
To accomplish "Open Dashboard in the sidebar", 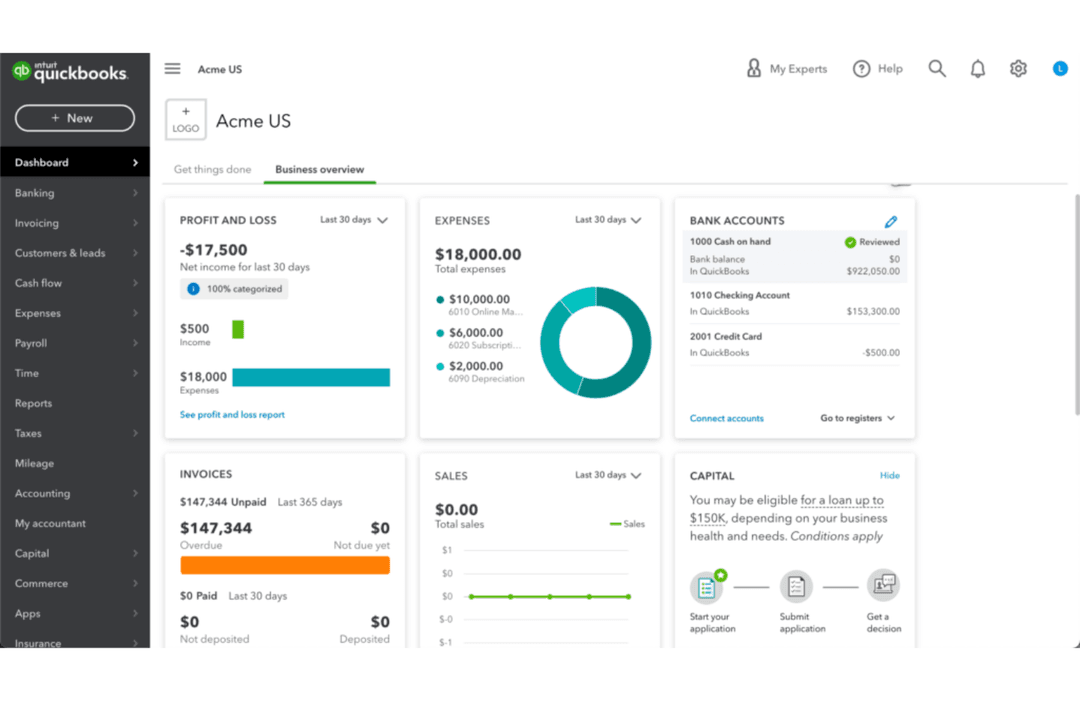I will (x=75, y=163).
